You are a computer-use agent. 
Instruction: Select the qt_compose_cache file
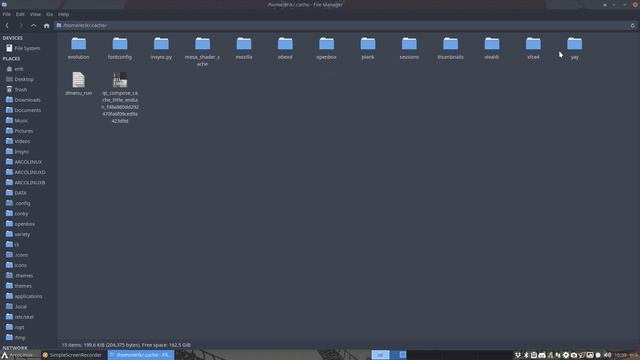tap(120, 98)
